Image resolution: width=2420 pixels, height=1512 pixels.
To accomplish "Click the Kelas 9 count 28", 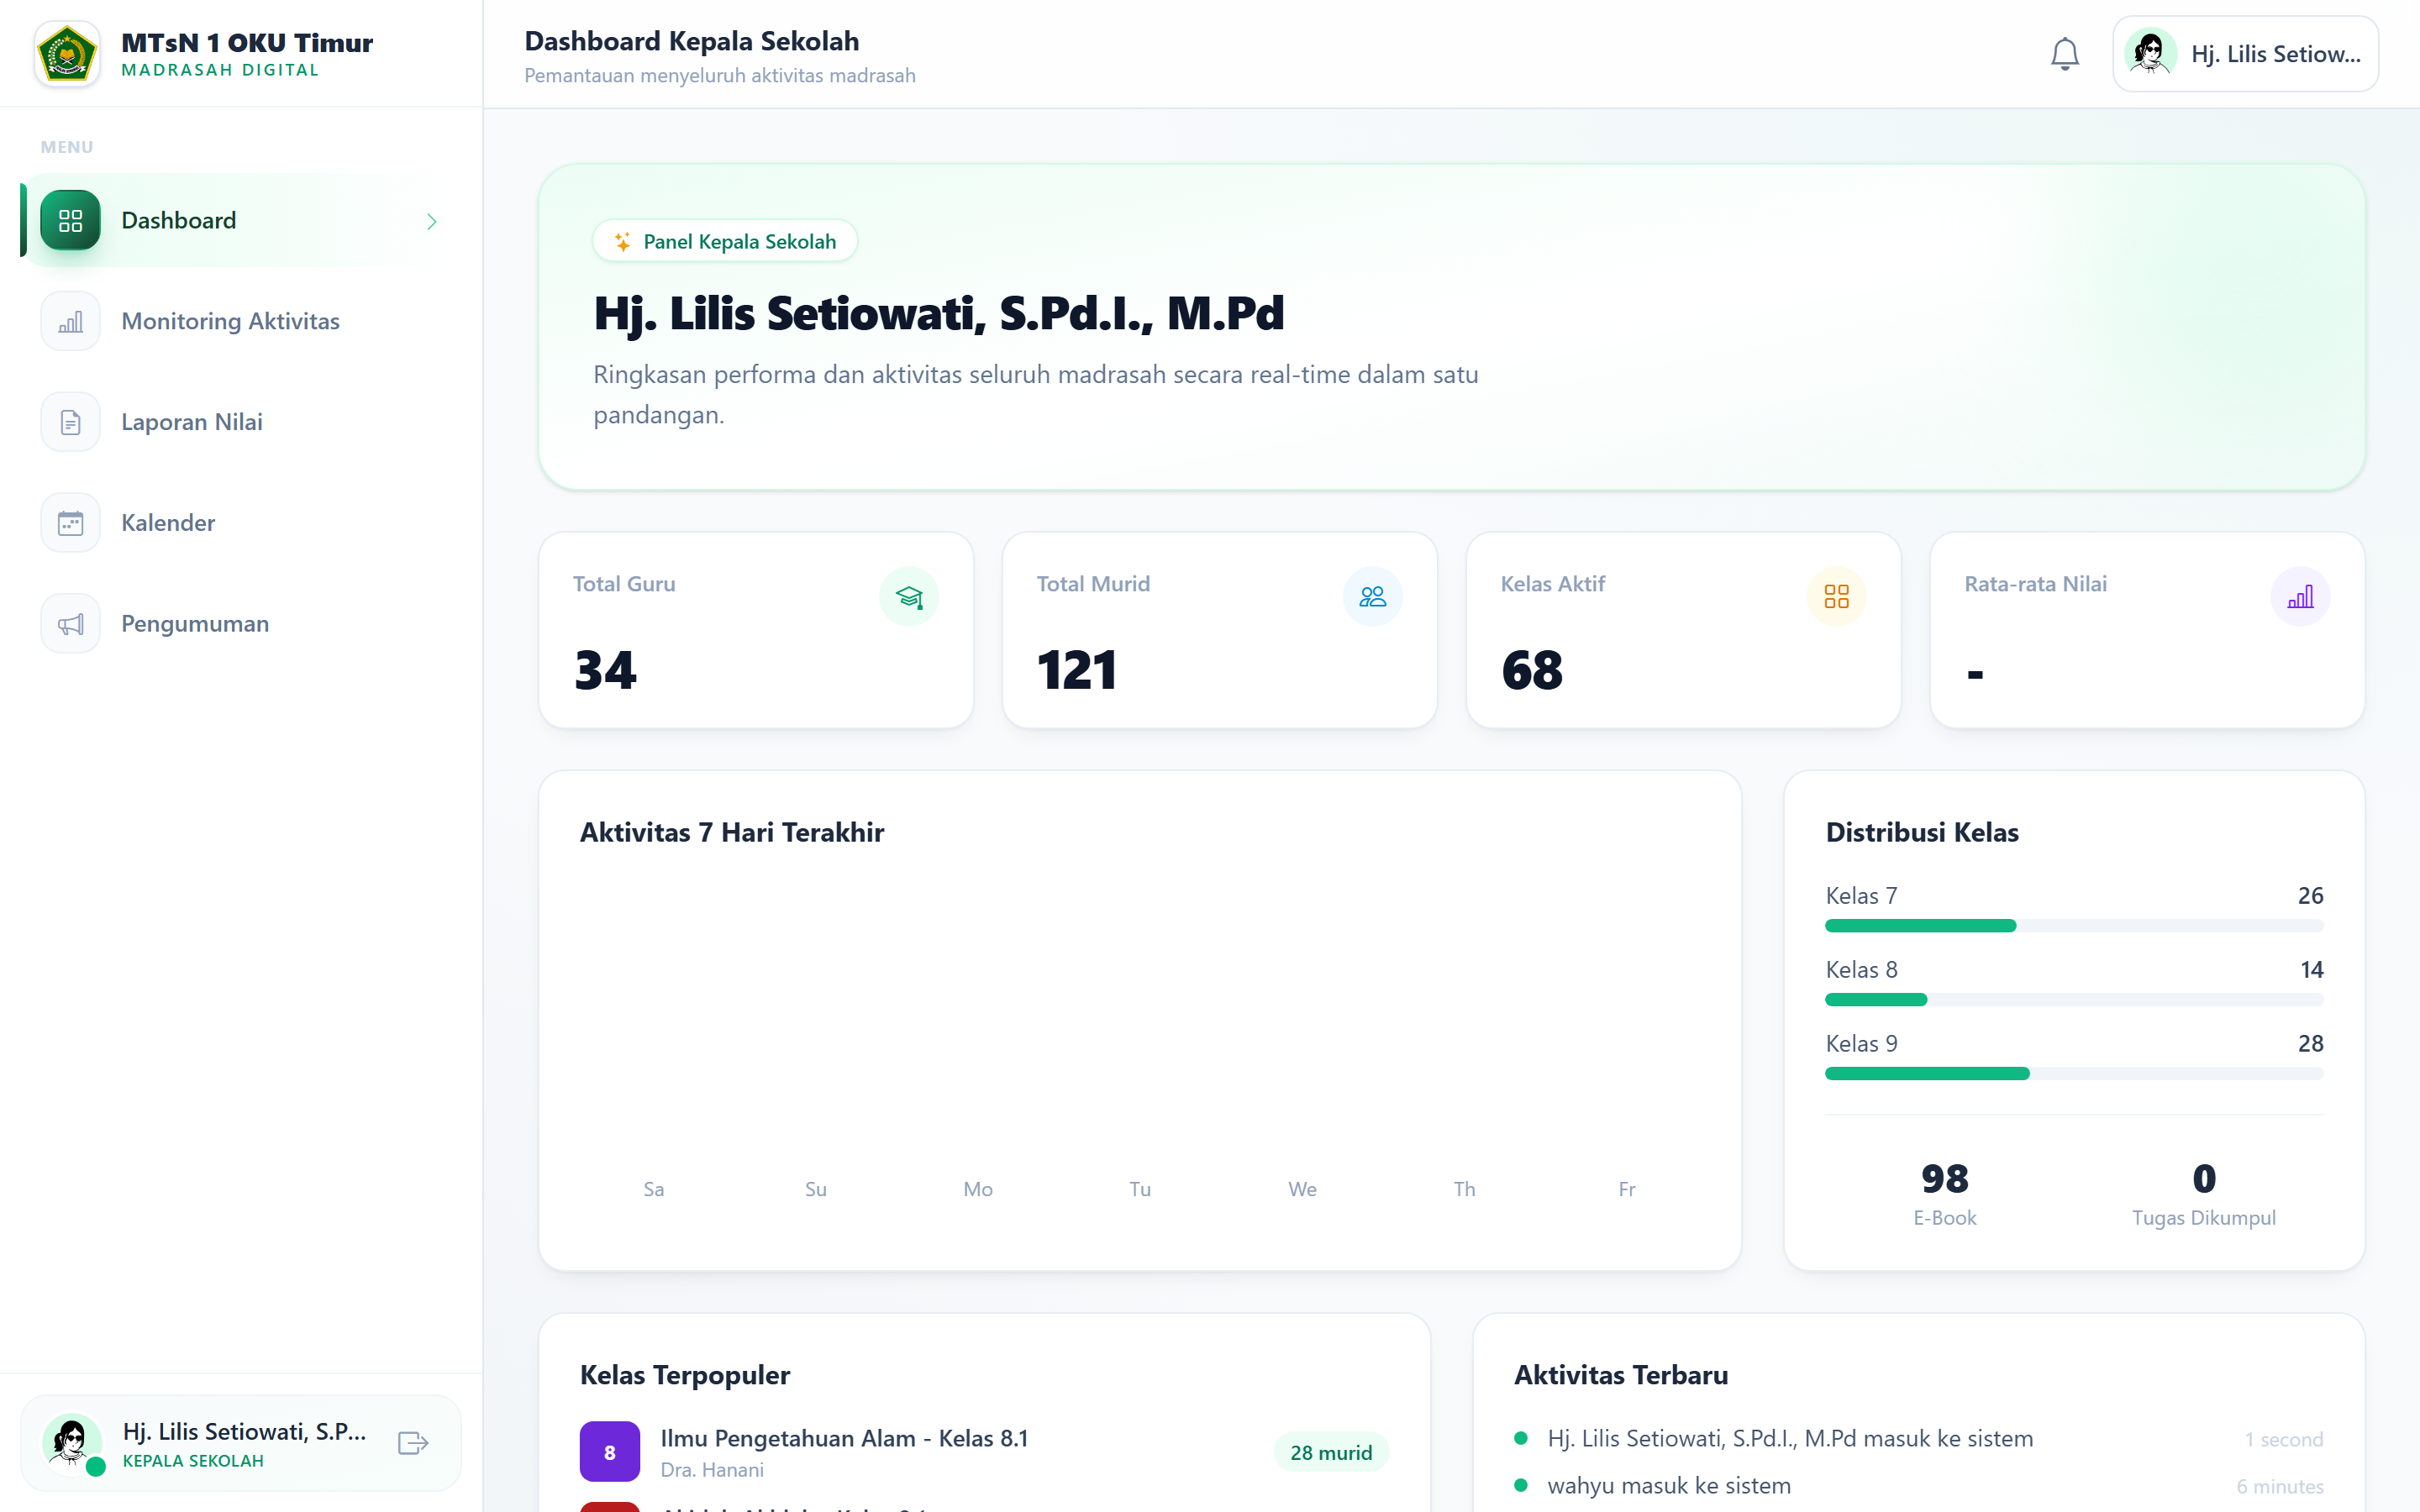I will [x=2310, y=1044].
